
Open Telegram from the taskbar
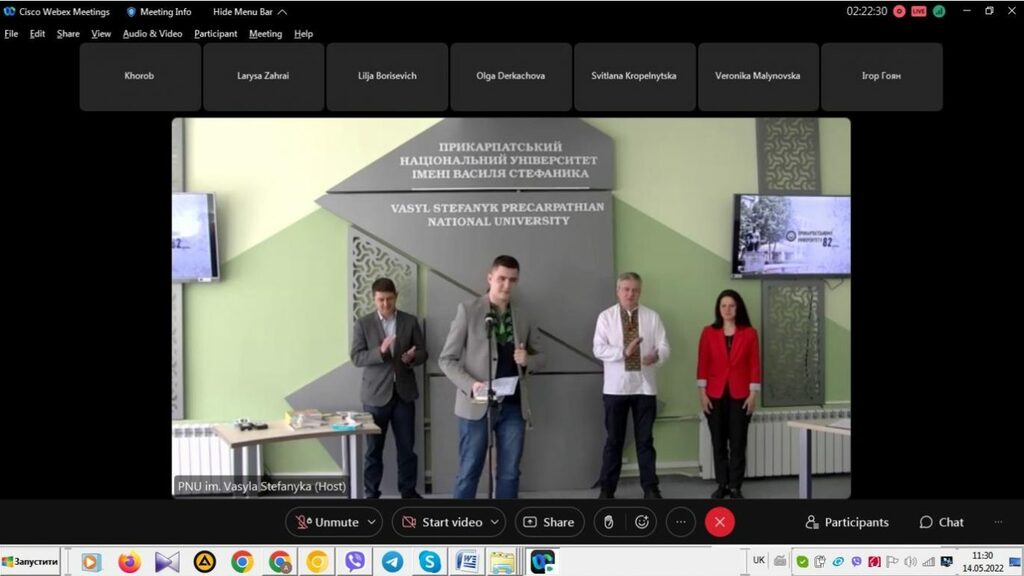[x=392, y=562]
